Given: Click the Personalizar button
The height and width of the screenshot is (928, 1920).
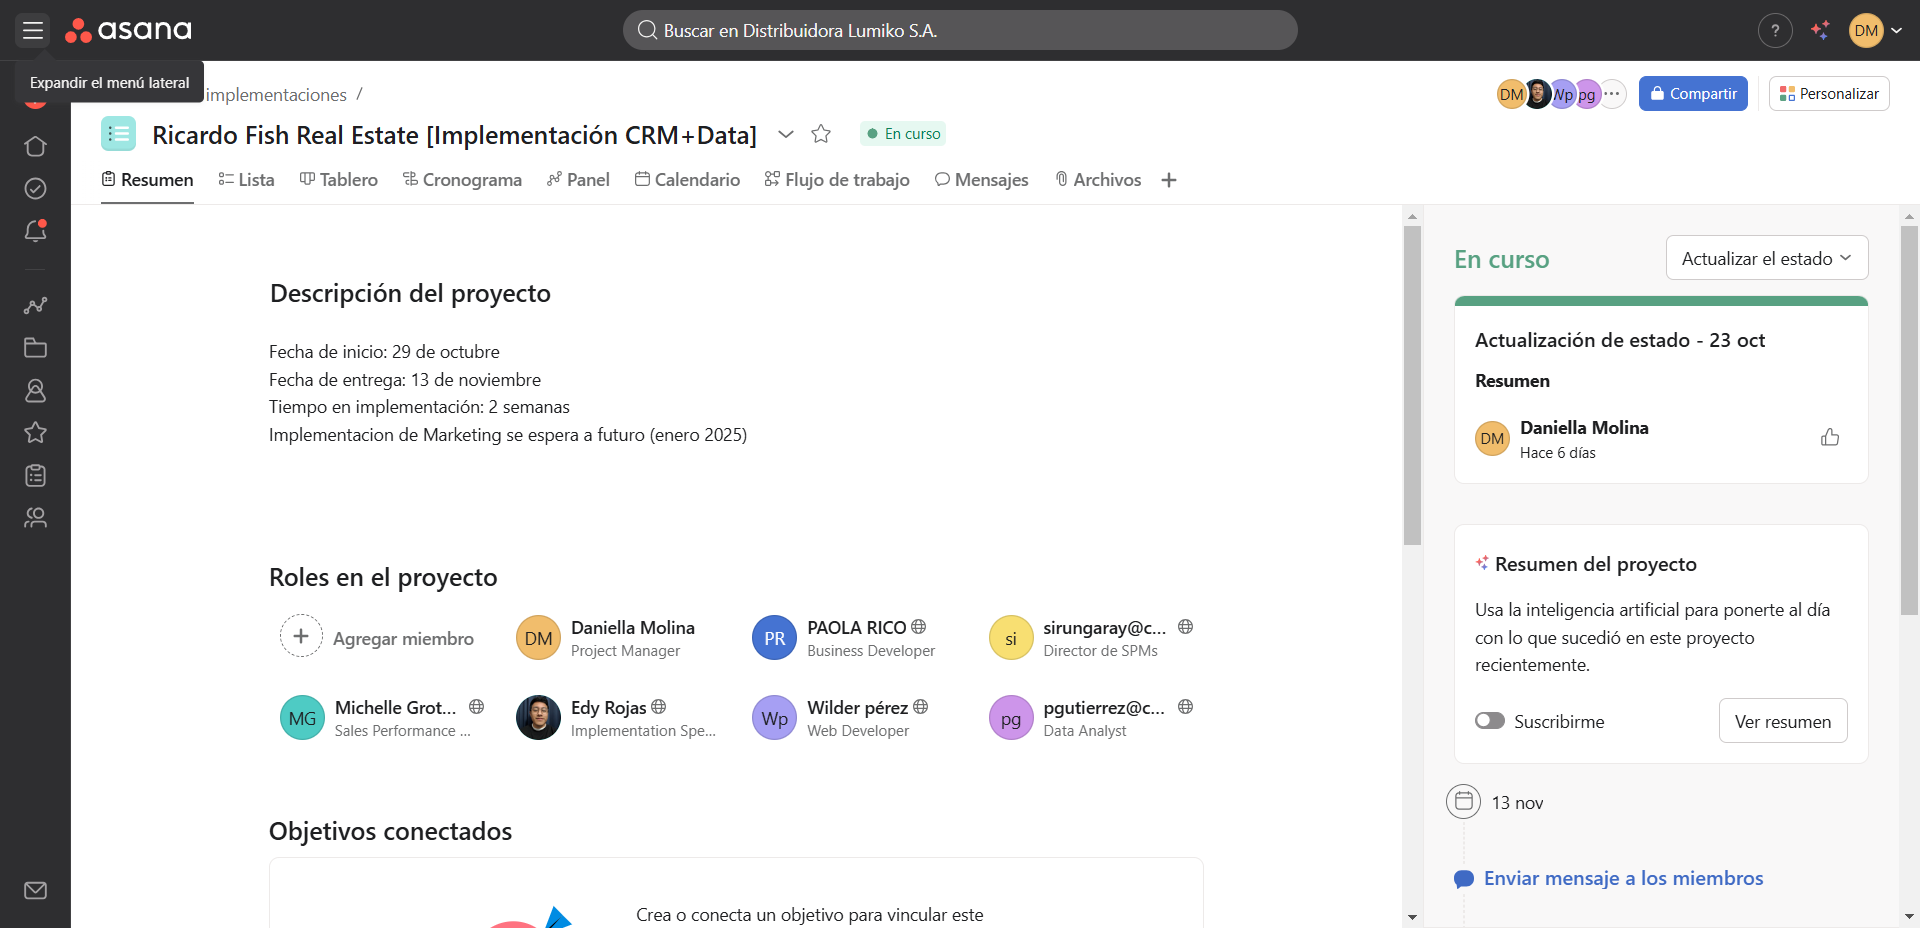Looking at the screenshot, I should click(x=1829, y=94).
